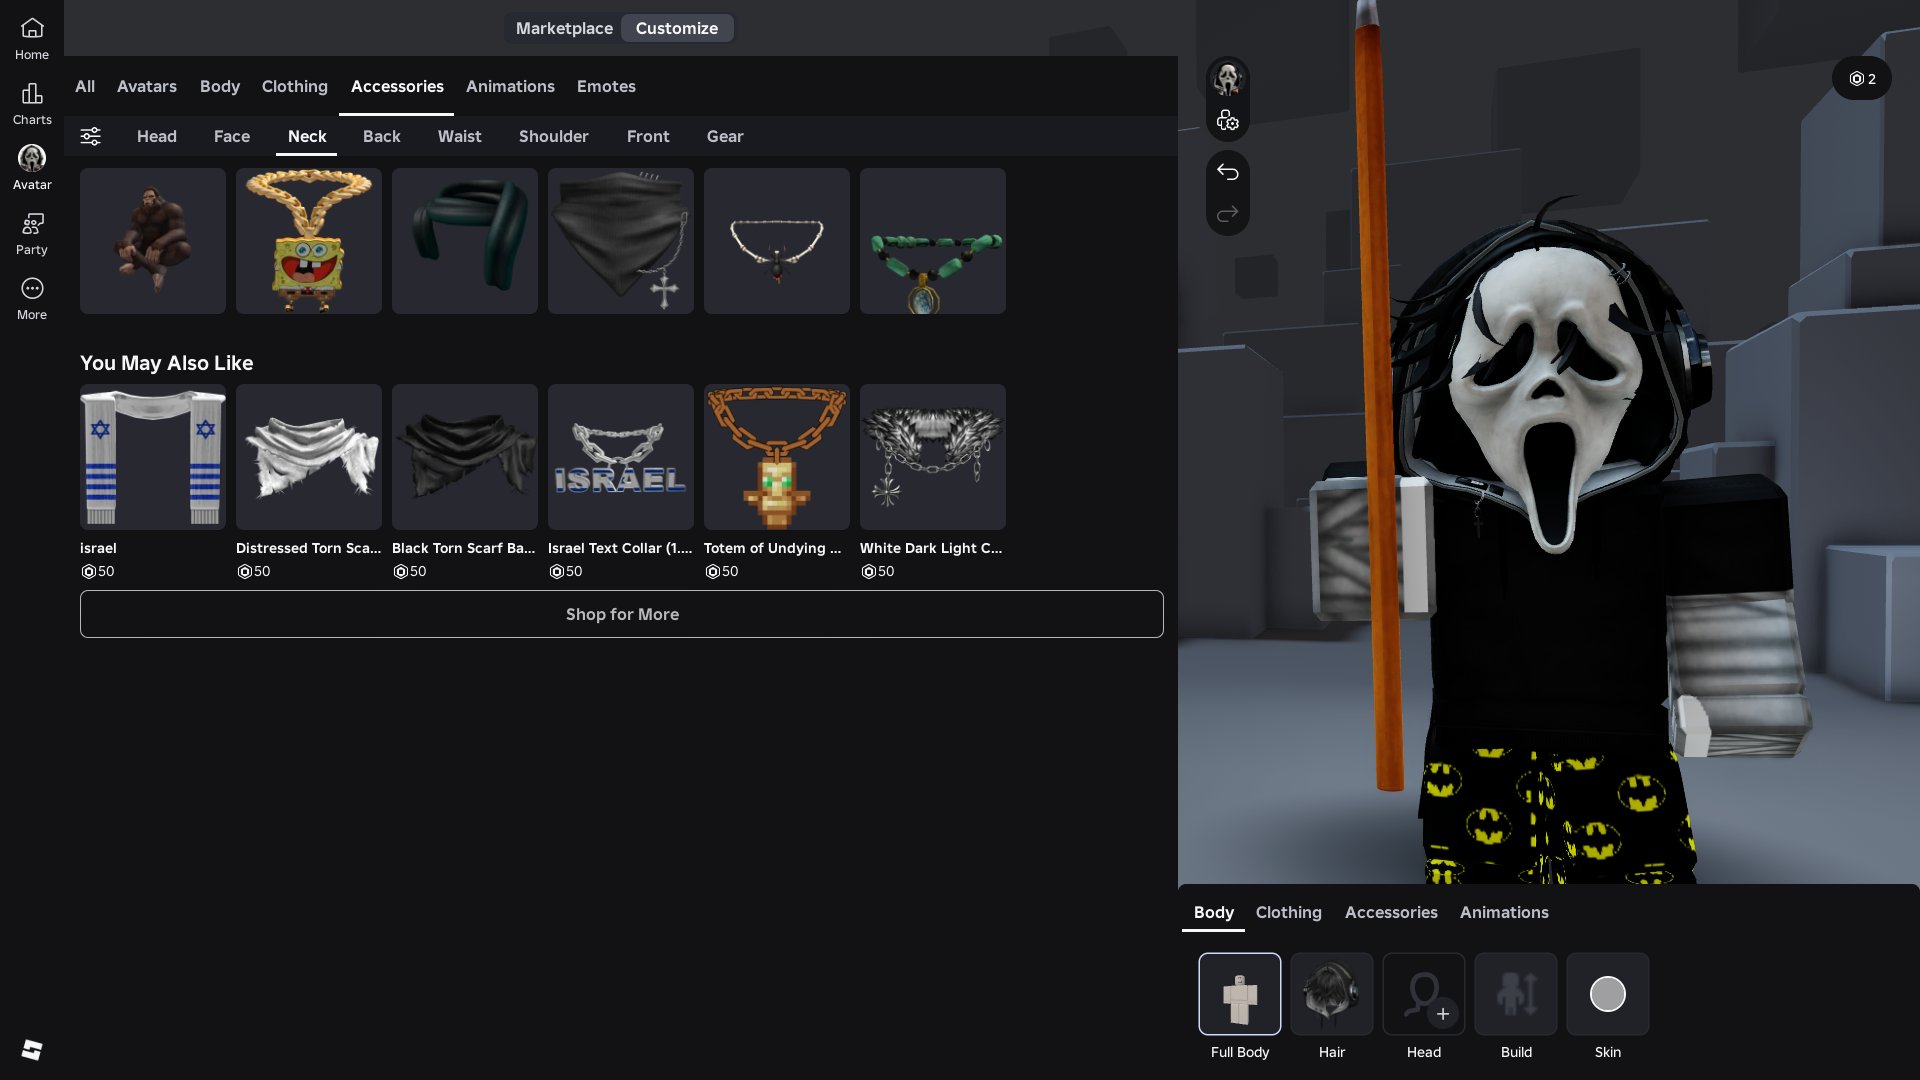This screenshot has height=1080, width=1920.
Task: Click the 'White Dark Light C...' item name
Action: point(931,548)
